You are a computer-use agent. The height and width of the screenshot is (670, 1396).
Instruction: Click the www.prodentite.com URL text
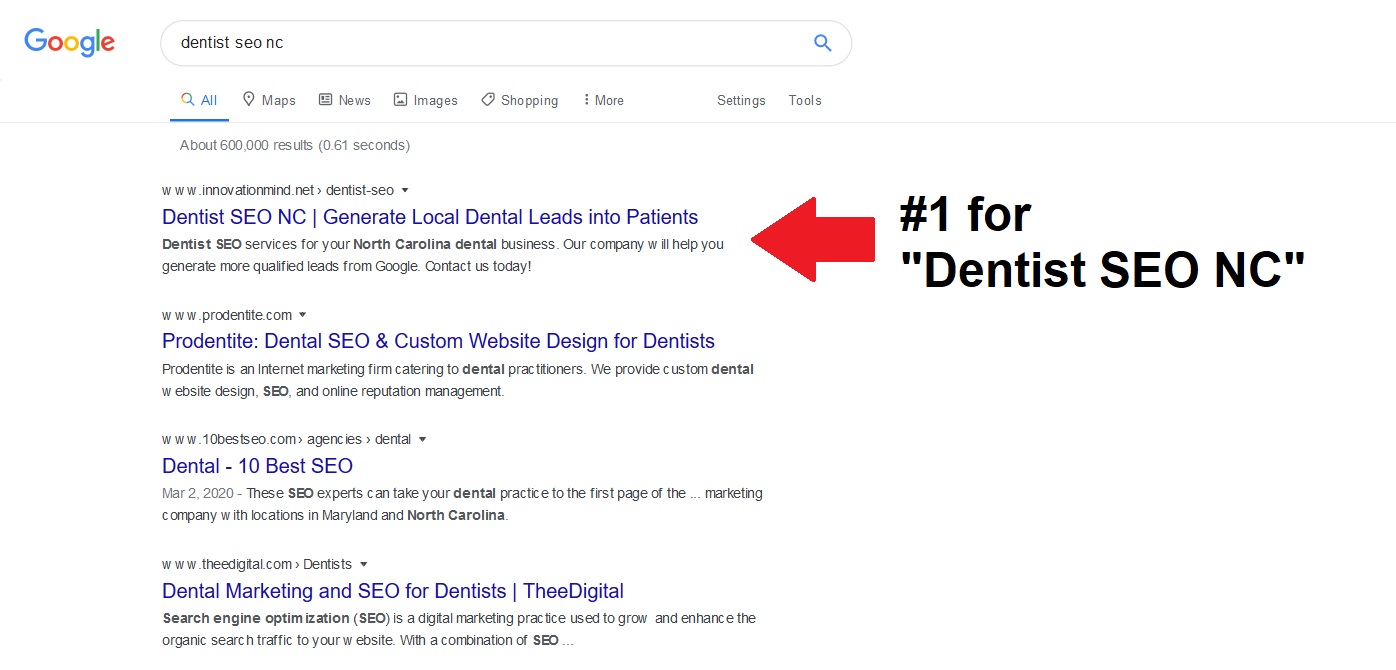[227, 315]
